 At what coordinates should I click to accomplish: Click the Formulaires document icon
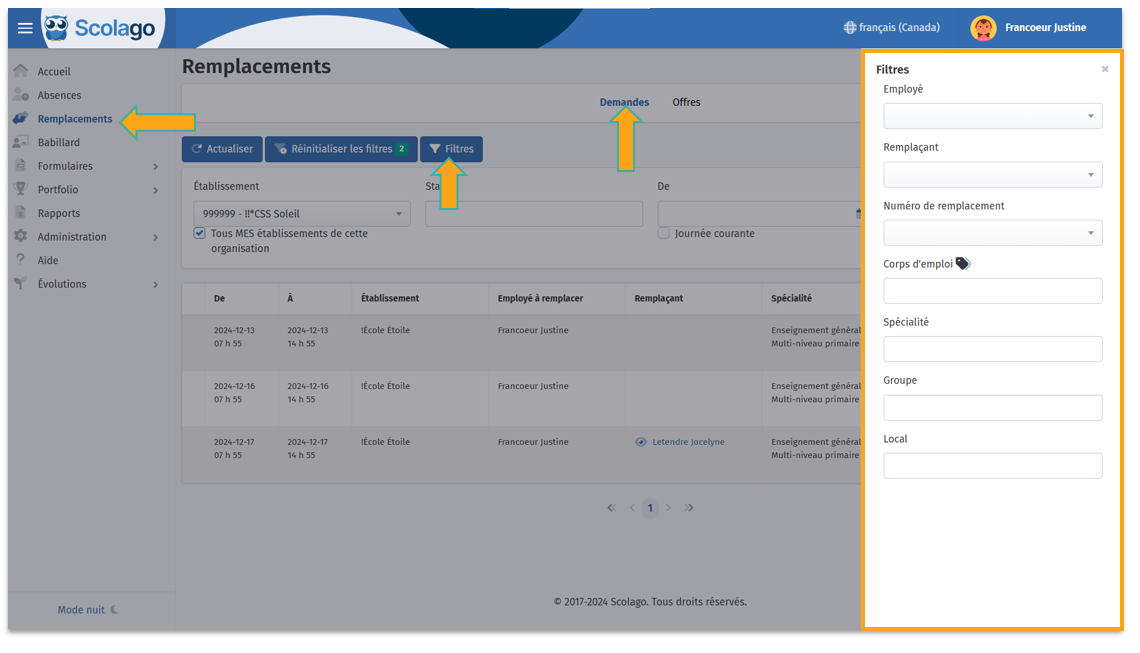click(x=20, y=165)
